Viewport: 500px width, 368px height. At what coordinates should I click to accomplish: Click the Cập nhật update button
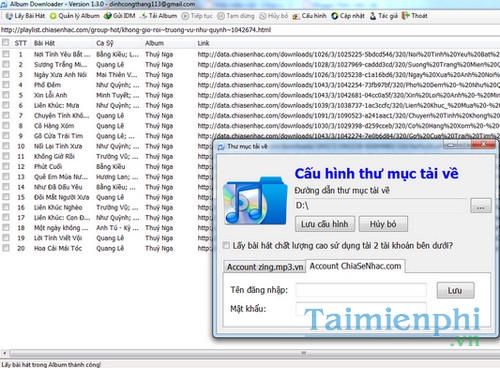(348, 16)
